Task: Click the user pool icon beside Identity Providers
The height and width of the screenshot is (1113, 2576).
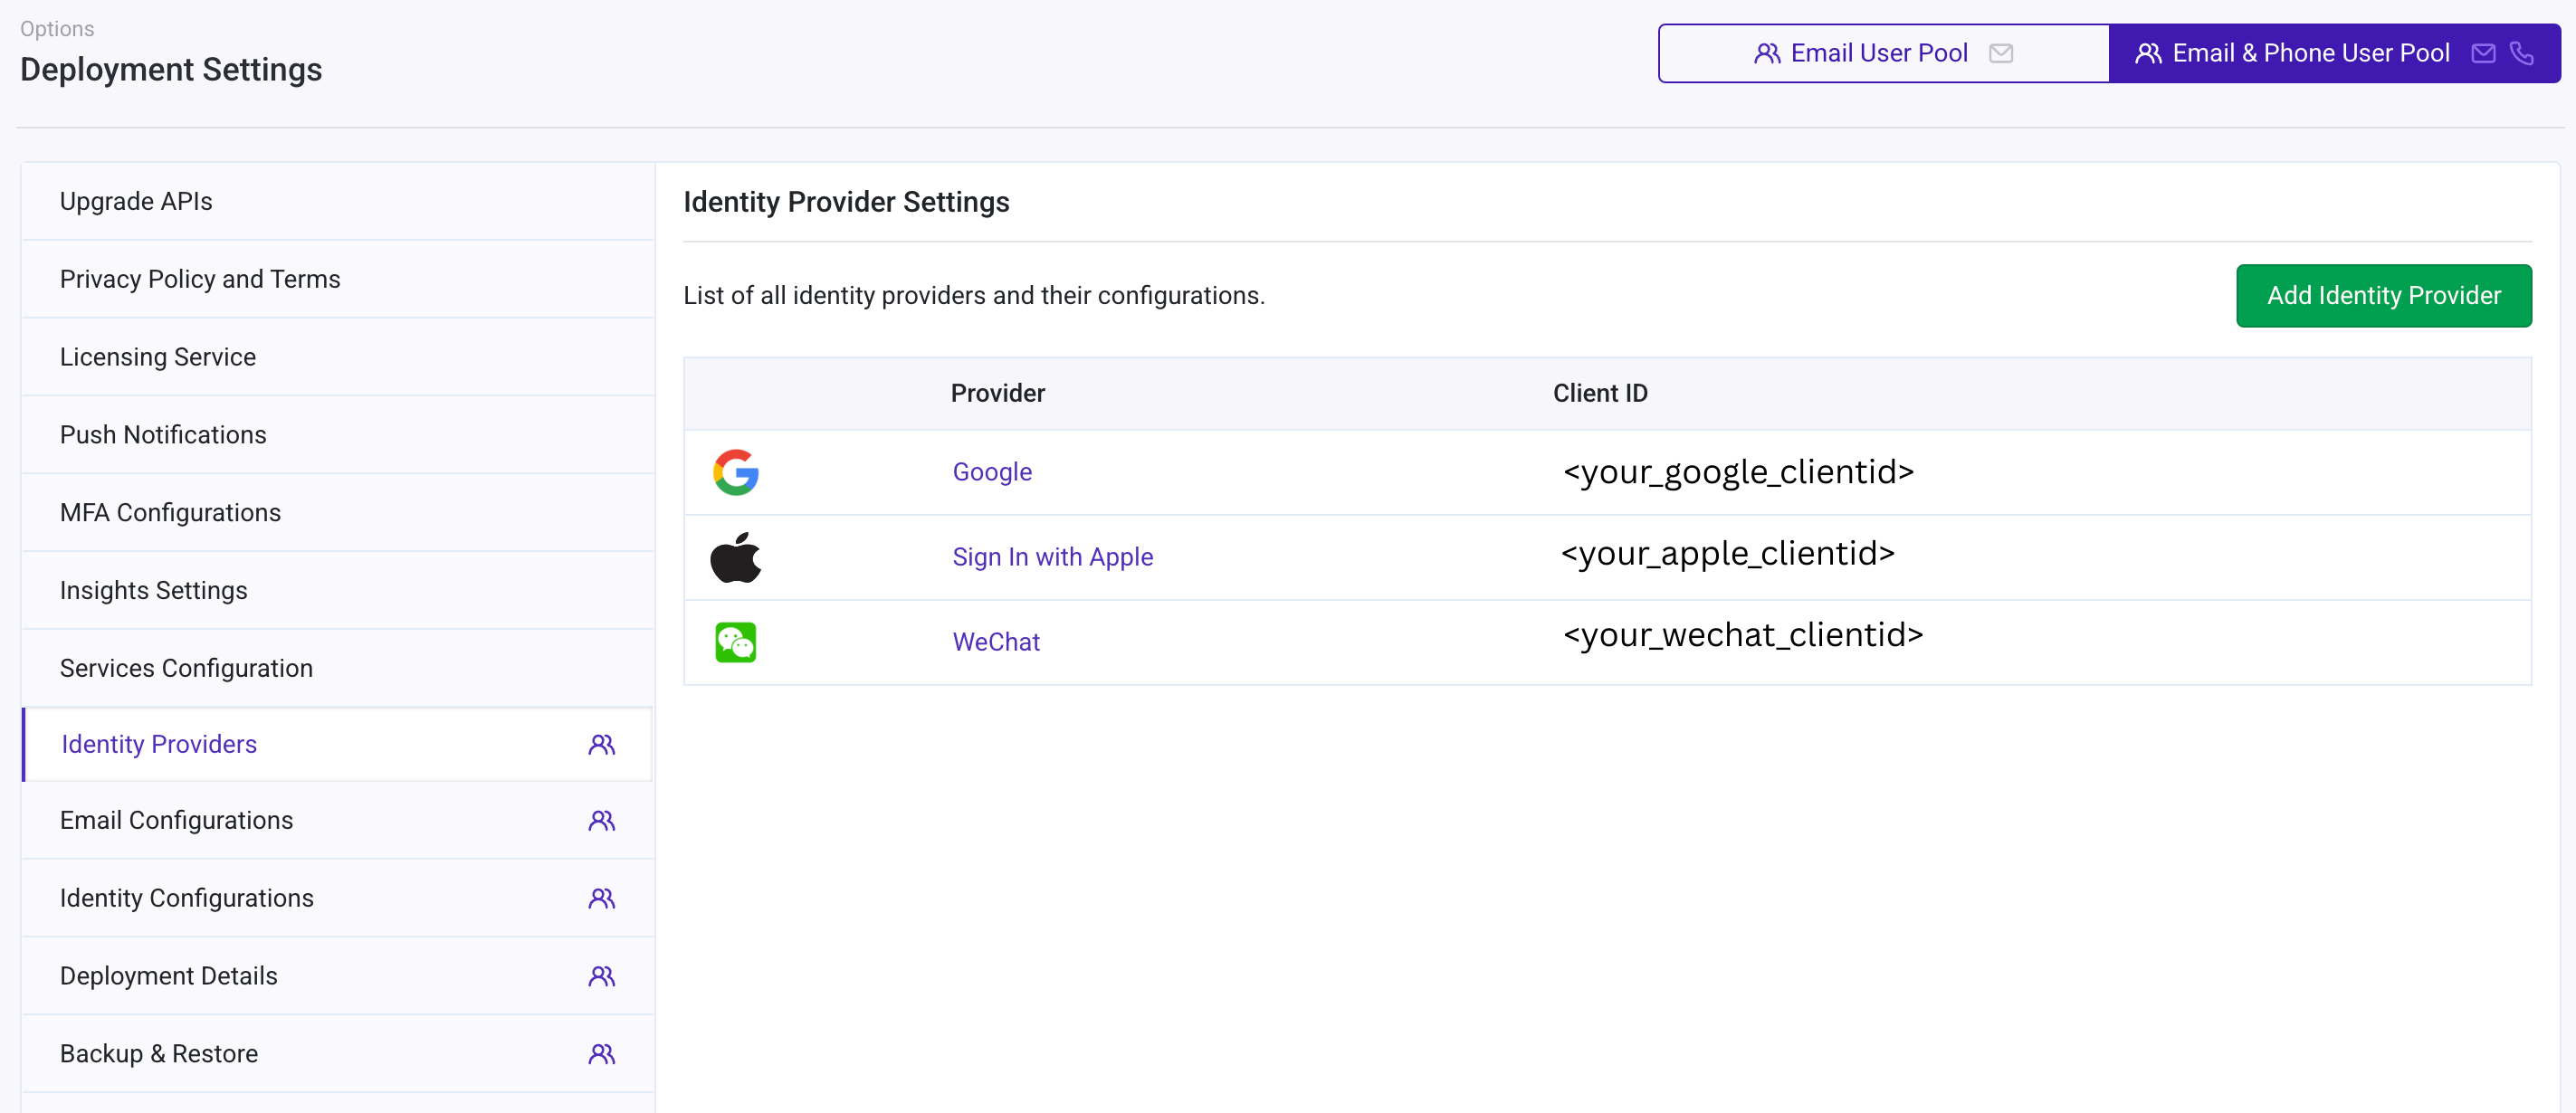Action: point(601,744)
